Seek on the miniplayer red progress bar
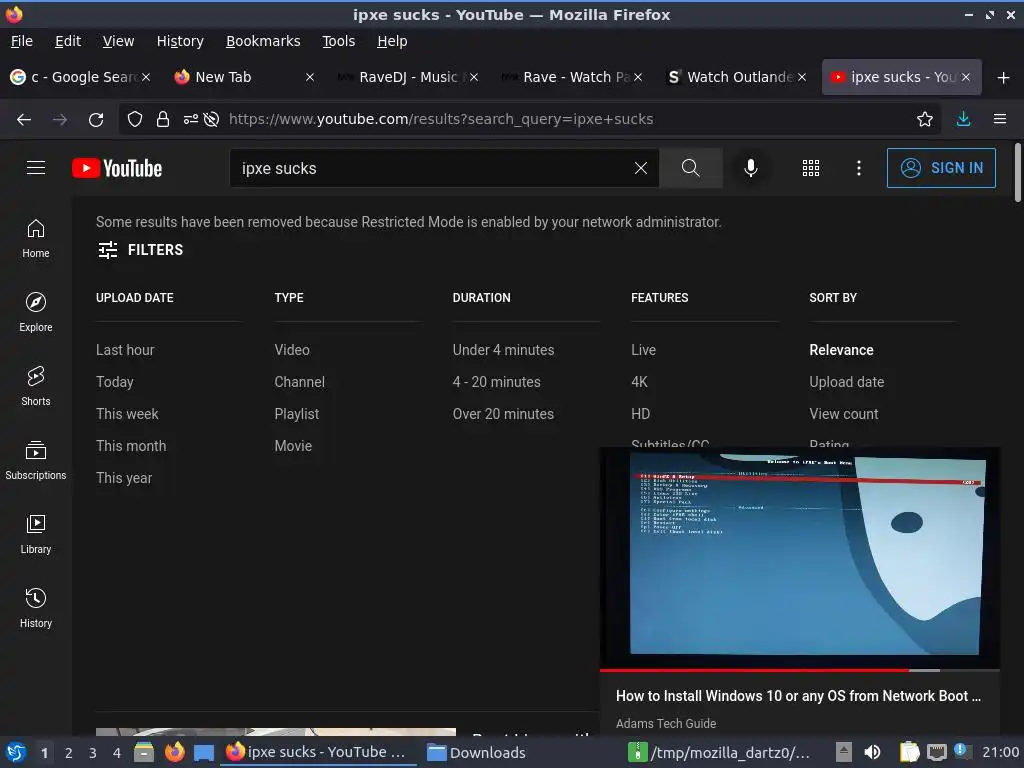 [x=800, y=670]
